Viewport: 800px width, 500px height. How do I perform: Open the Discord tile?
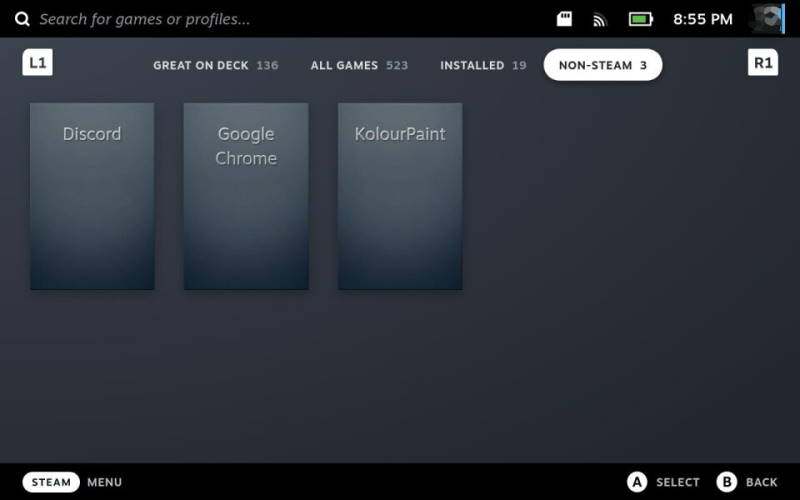[x=92, y=196]
